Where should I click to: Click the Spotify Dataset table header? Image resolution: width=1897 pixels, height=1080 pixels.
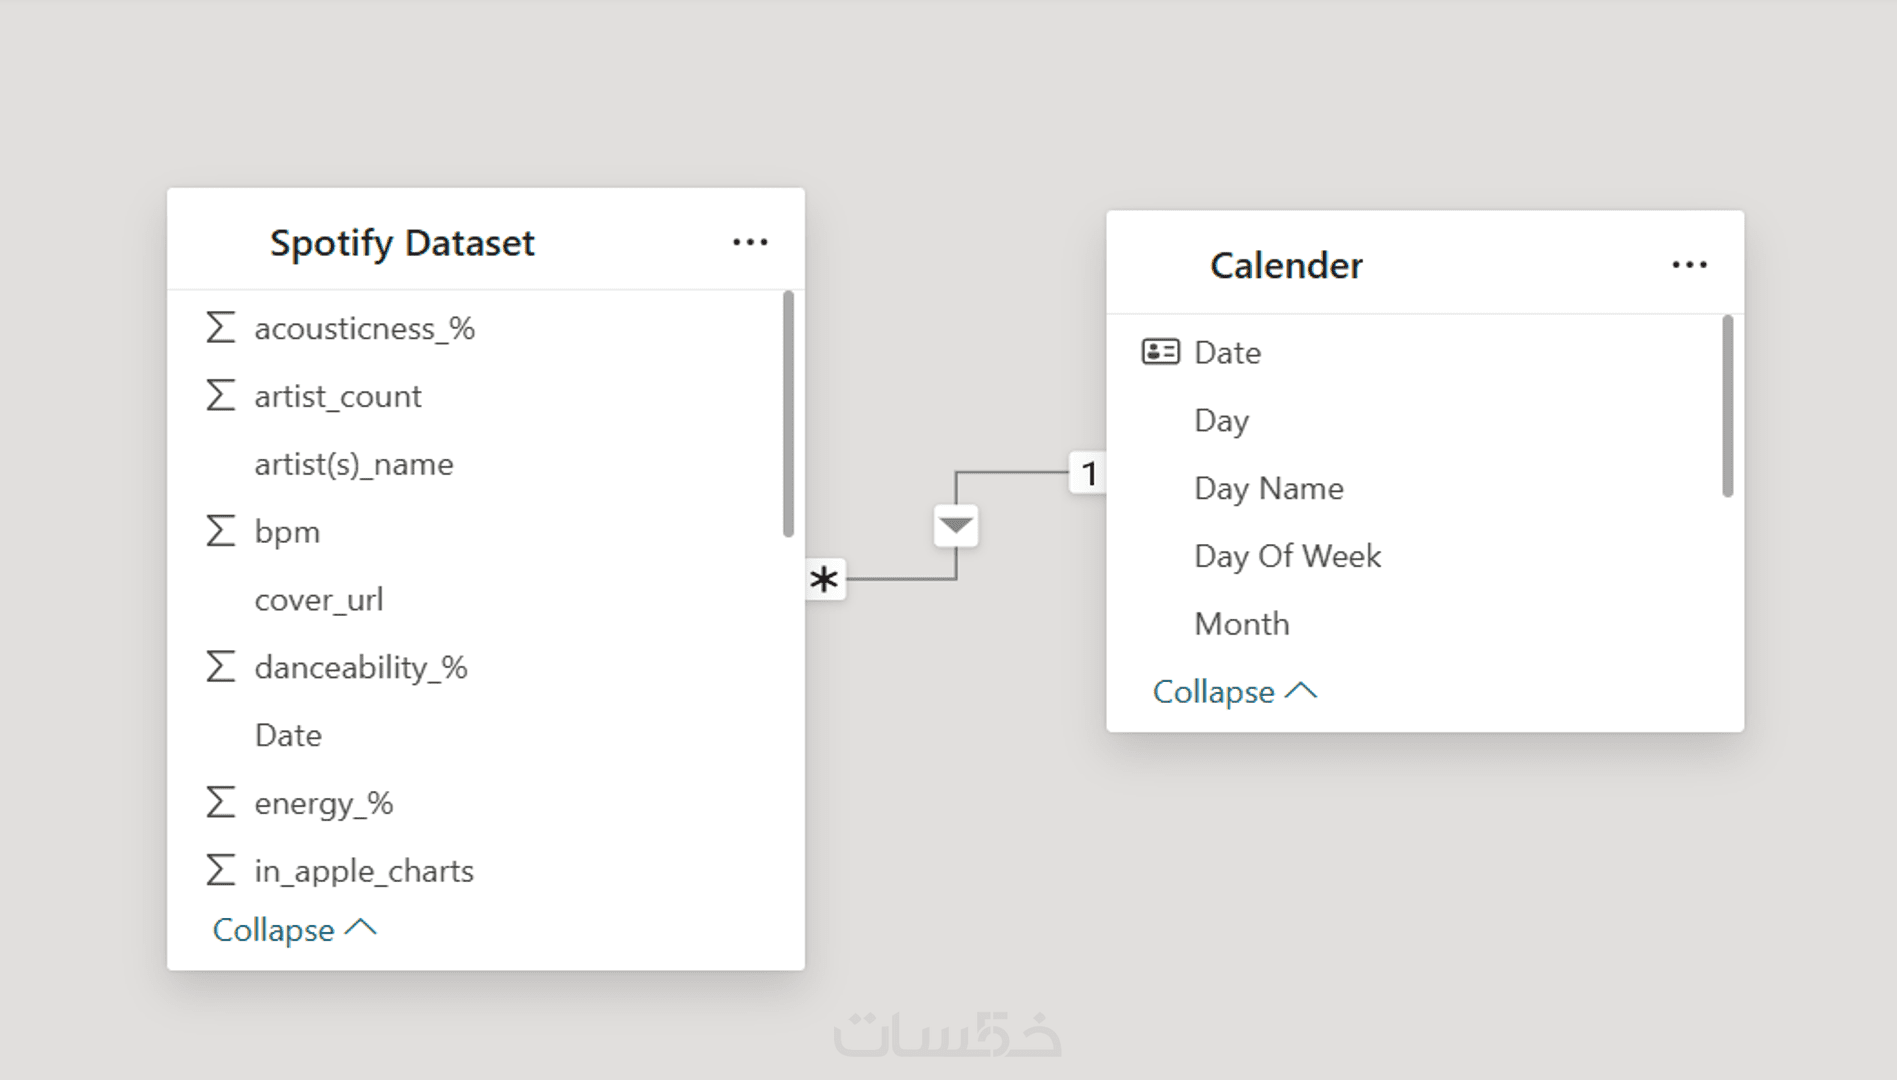click(x=402, y=243)
